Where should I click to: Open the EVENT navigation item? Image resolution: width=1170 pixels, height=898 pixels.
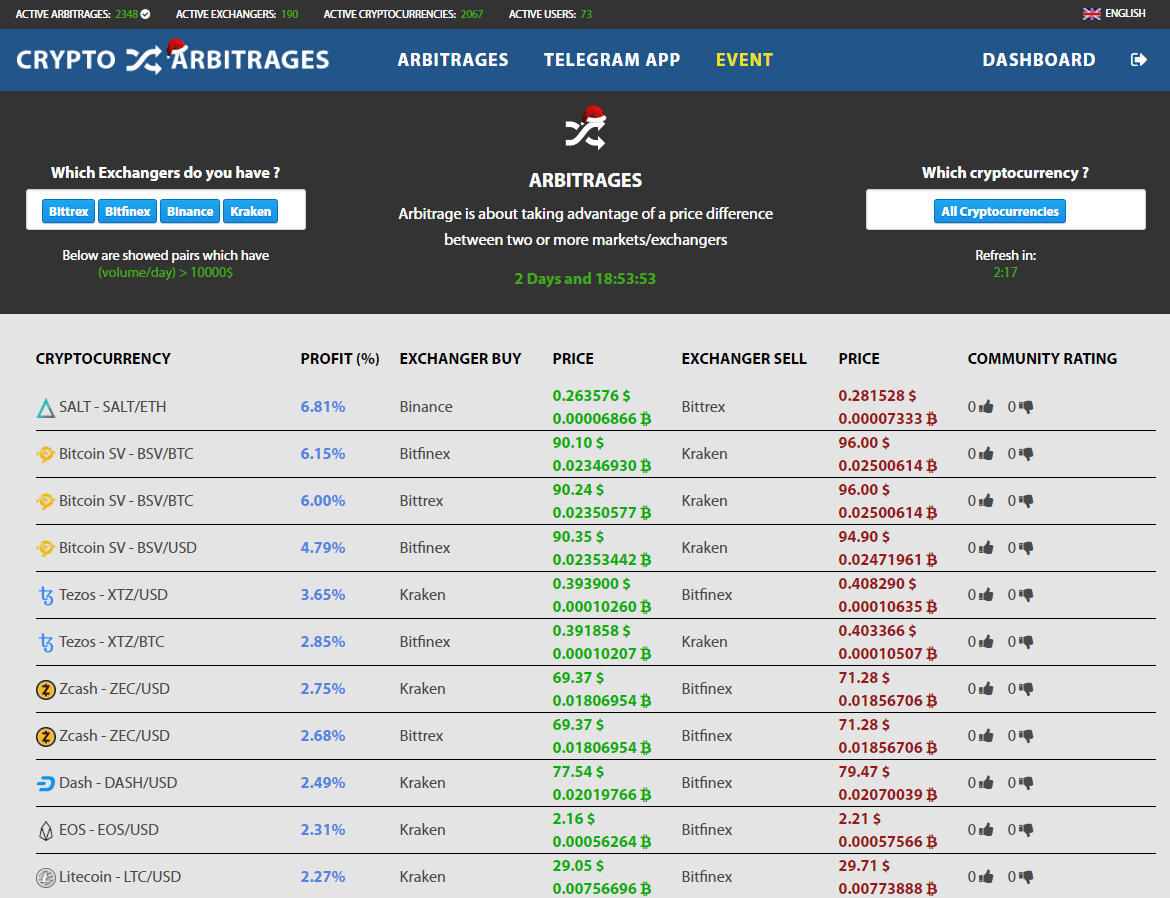click(744, 60)
